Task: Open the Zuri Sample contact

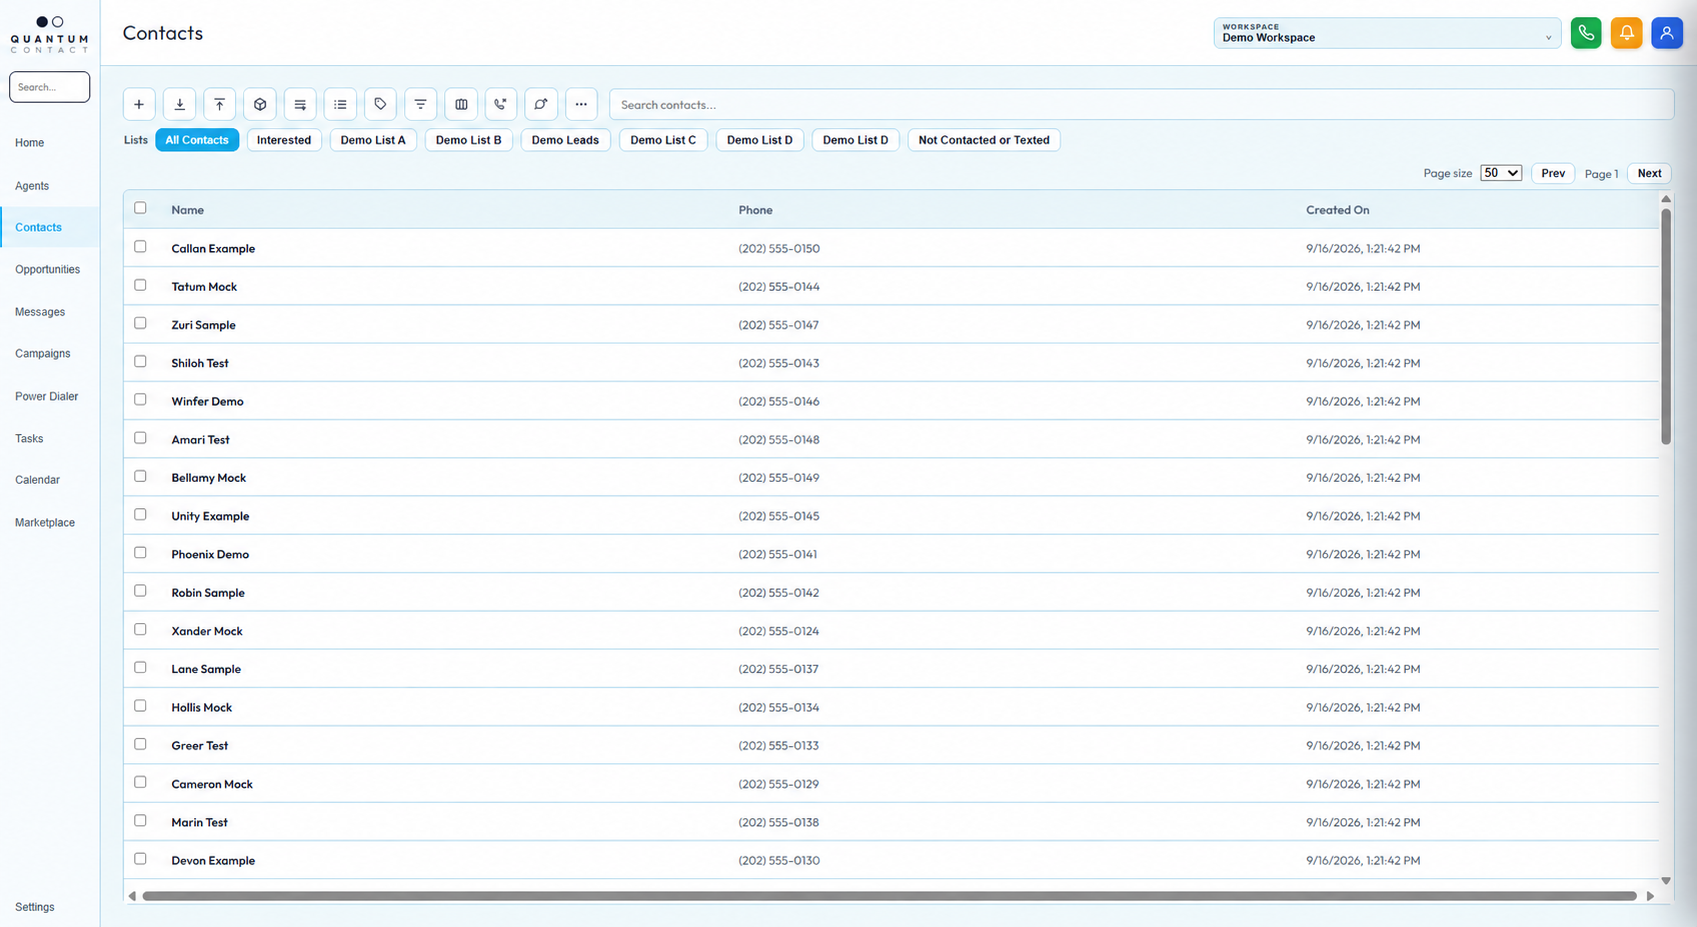Action: point(203,325)
